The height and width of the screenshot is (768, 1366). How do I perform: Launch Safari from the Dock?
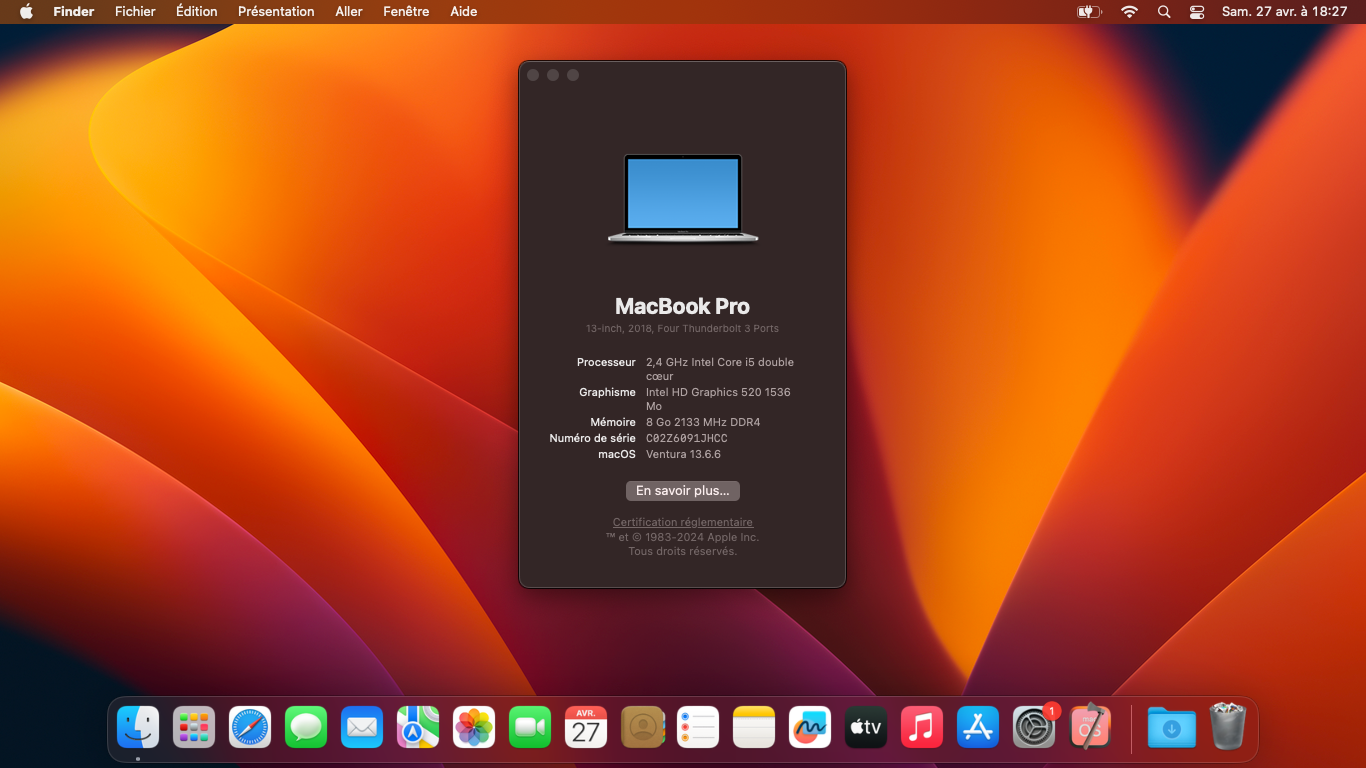250,727
